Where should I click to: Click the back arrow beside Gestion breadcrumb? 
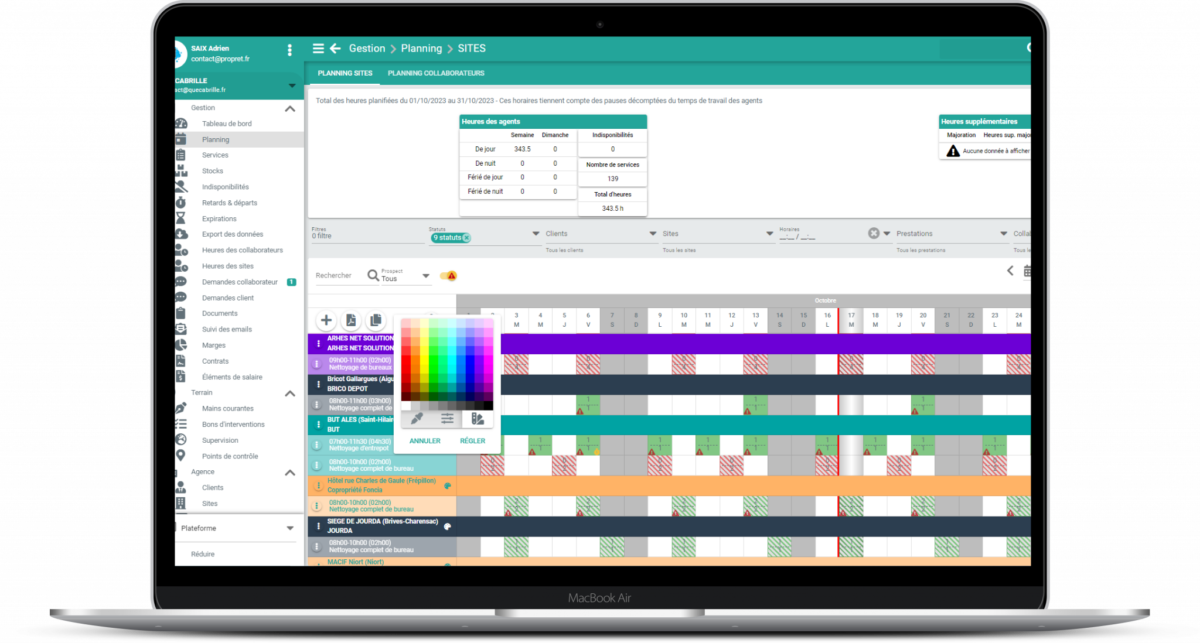[x=335, y=48]
